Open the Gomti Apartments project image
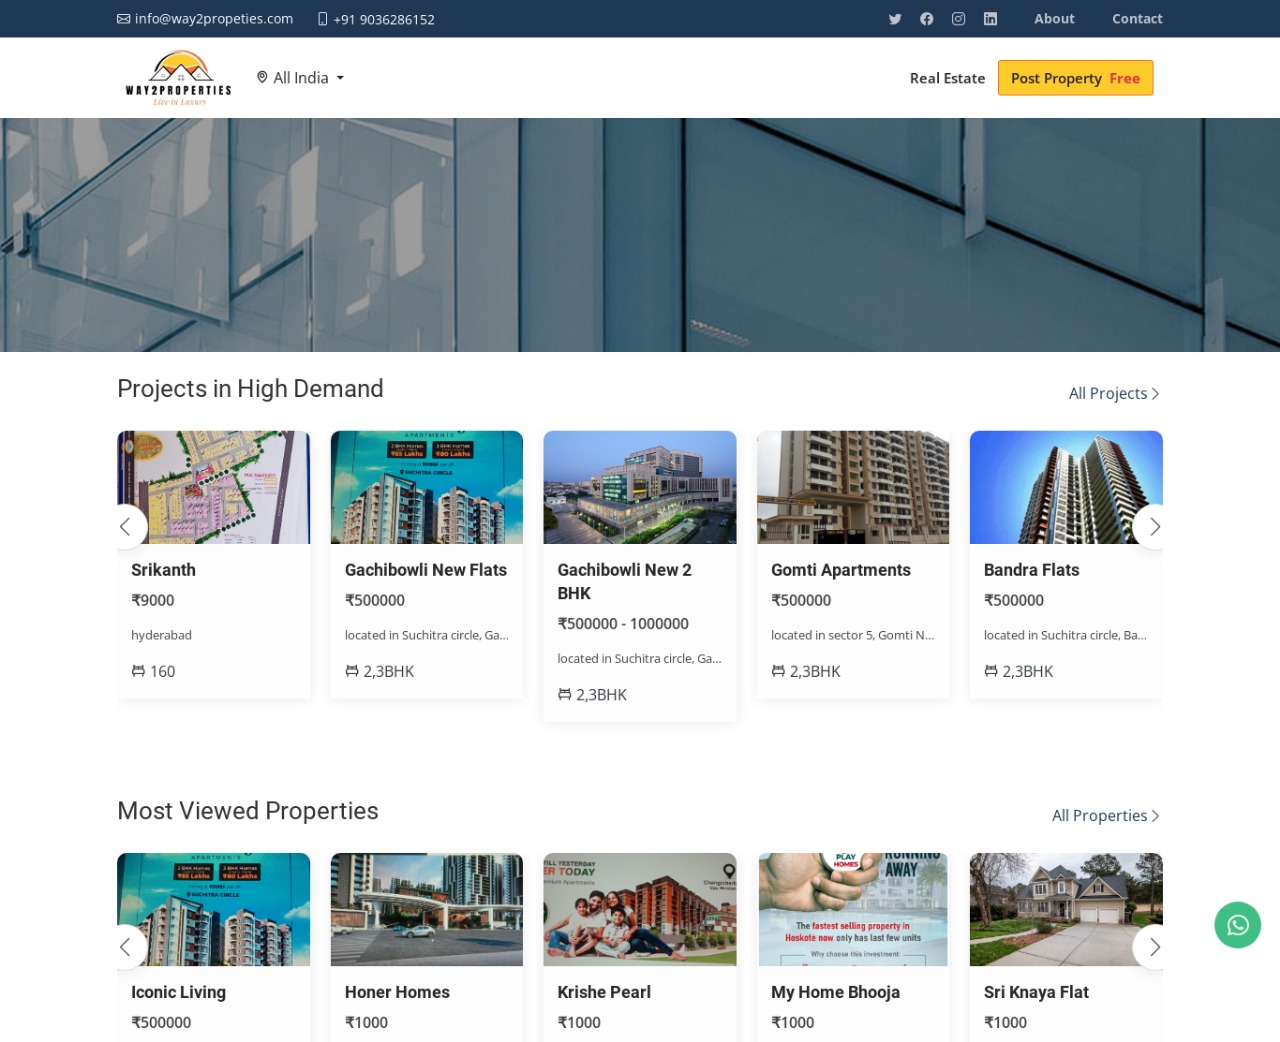 click(853, 487)
